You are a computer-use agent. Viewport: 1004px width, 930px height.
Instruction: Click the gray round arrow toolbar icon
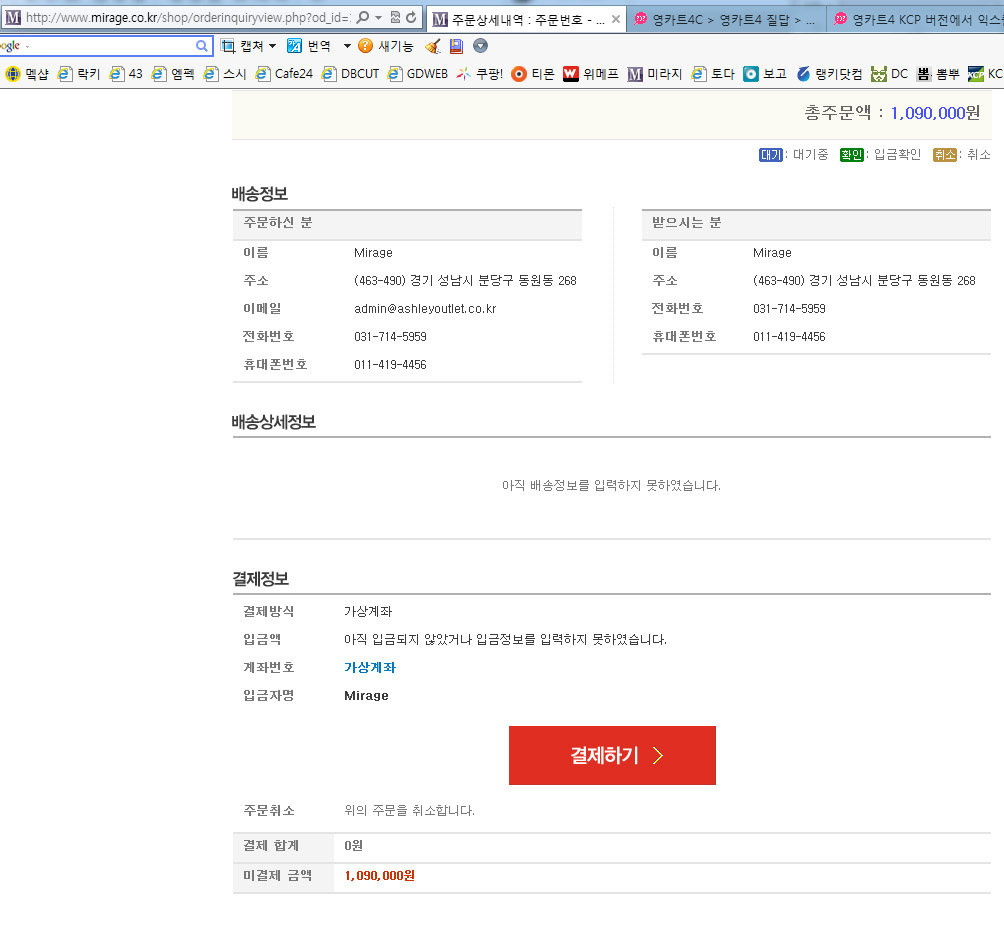pyautogui.click(x=480, y=46)
